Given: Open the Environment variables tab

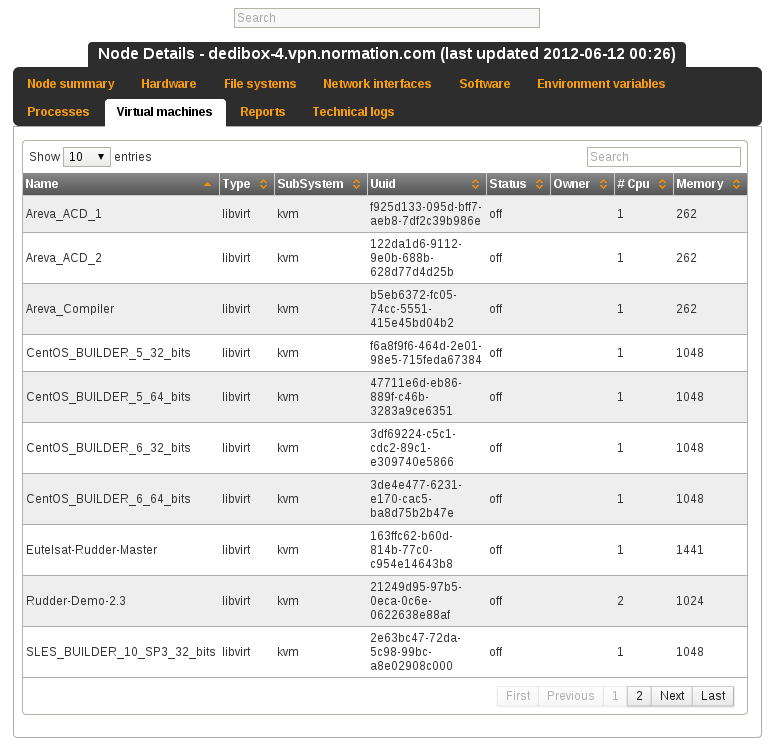Looking at the screenshot, I should [601, 83].
